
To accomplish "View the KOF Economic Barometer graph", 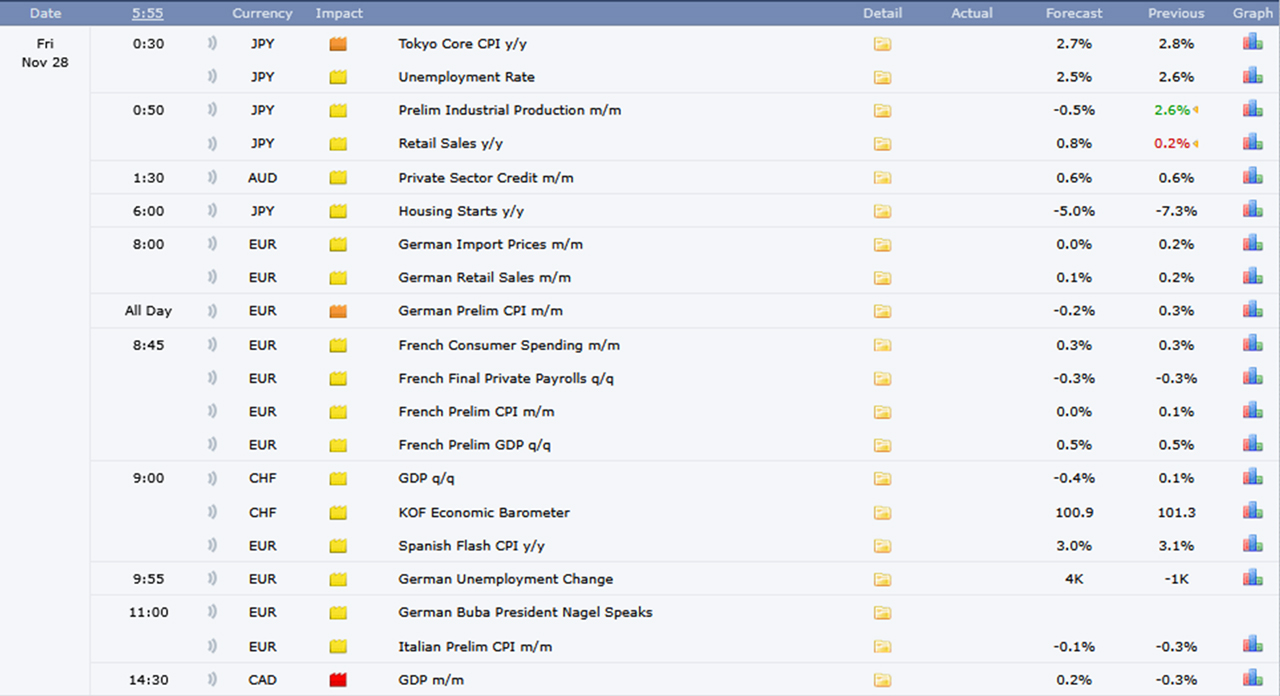I will click(1252, 512).
